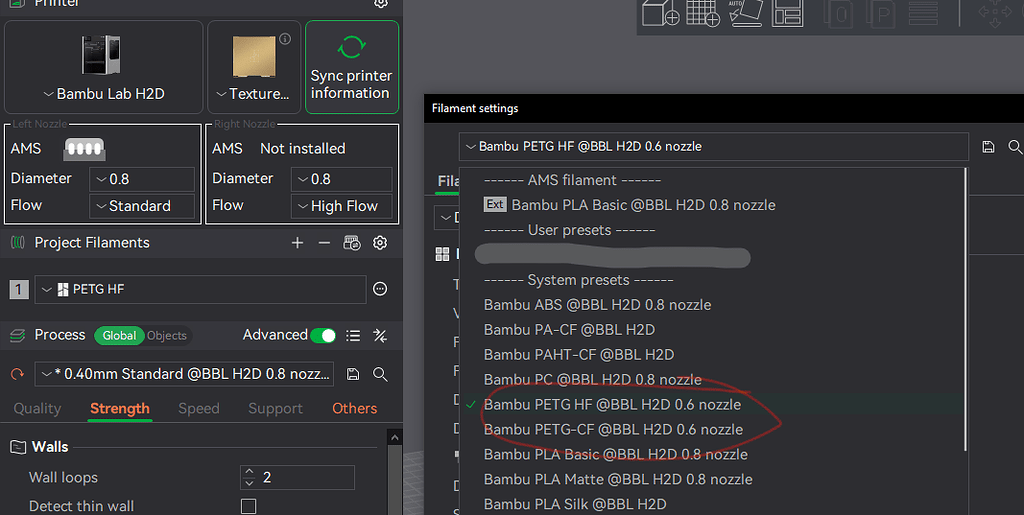The width and height of the screenshot is (1024, 515).
Task: Save the process preset via the disk icon
Action: tap(353, 374)
